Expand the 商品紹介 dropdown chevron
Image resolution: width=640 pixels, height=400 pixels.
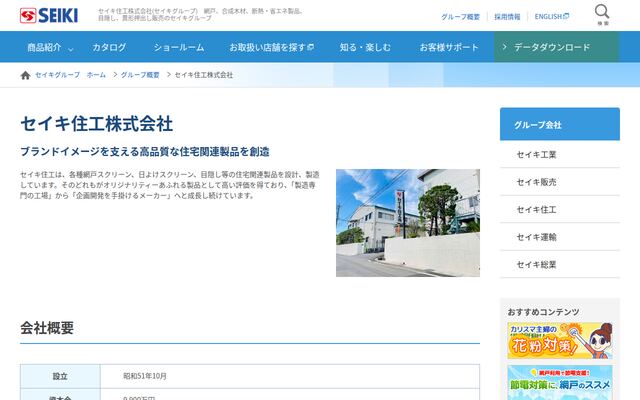(70, 49)
